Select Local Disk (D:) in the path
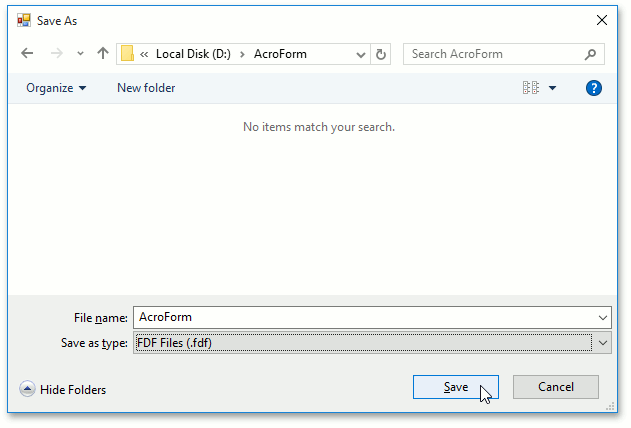Screen dimensions: 631x428 [x=193, y=54]
